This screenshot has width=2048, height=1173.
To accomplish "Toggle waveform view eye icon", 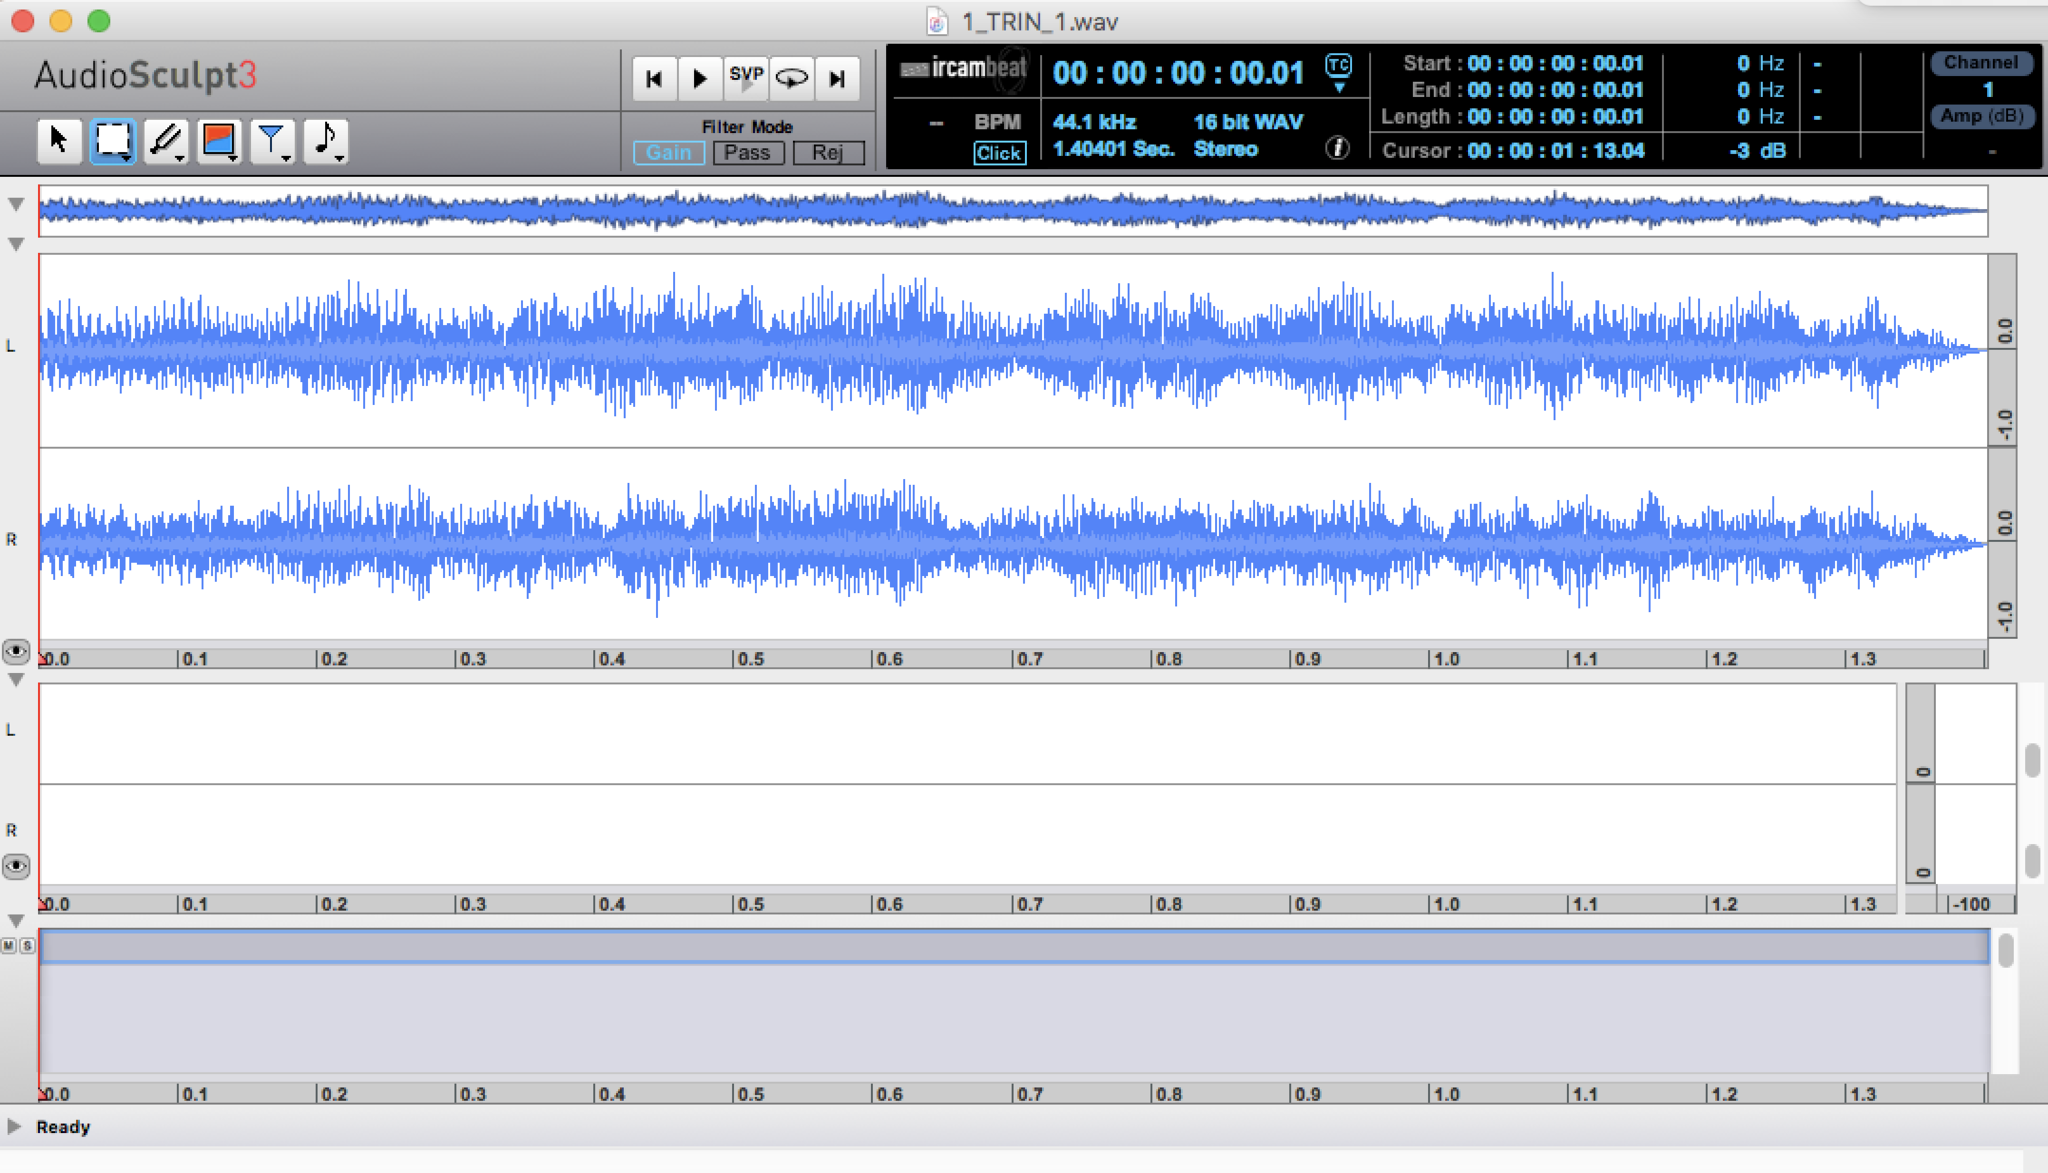I will (x=16, y=652).
